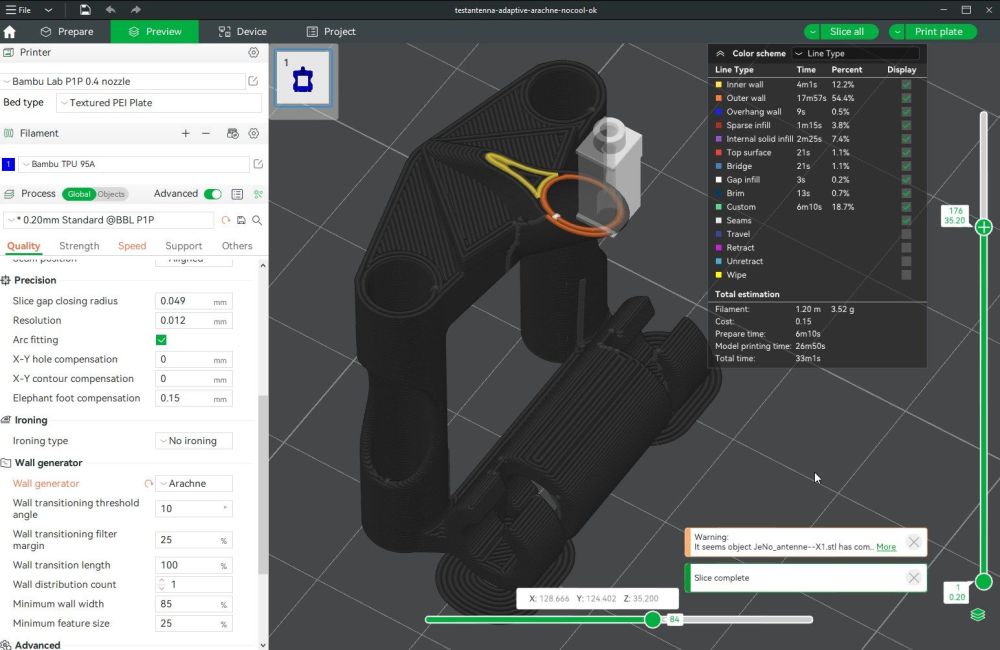Open the Bambu TPU 95A filament dropdown
The image size is (1000, 650).
pyautogui.click(x=134, y=164)
